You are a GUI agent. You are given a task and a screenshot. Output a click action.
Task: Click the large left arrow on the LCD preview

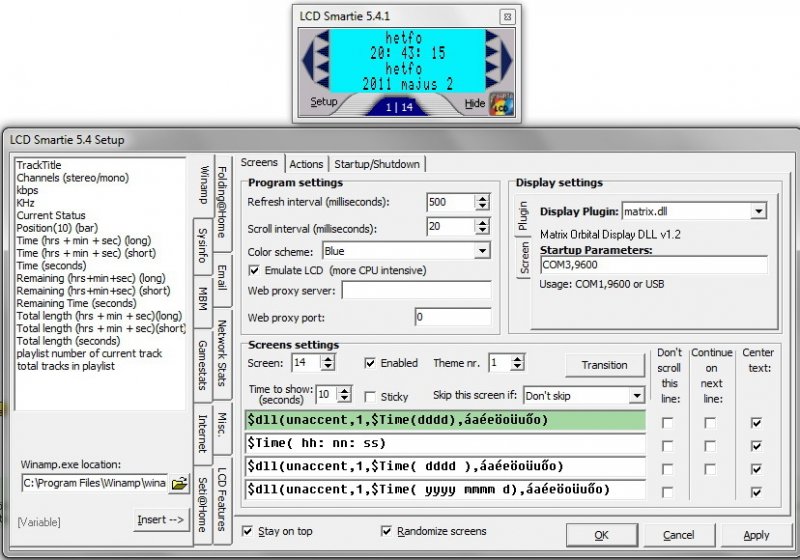point(307,60)
